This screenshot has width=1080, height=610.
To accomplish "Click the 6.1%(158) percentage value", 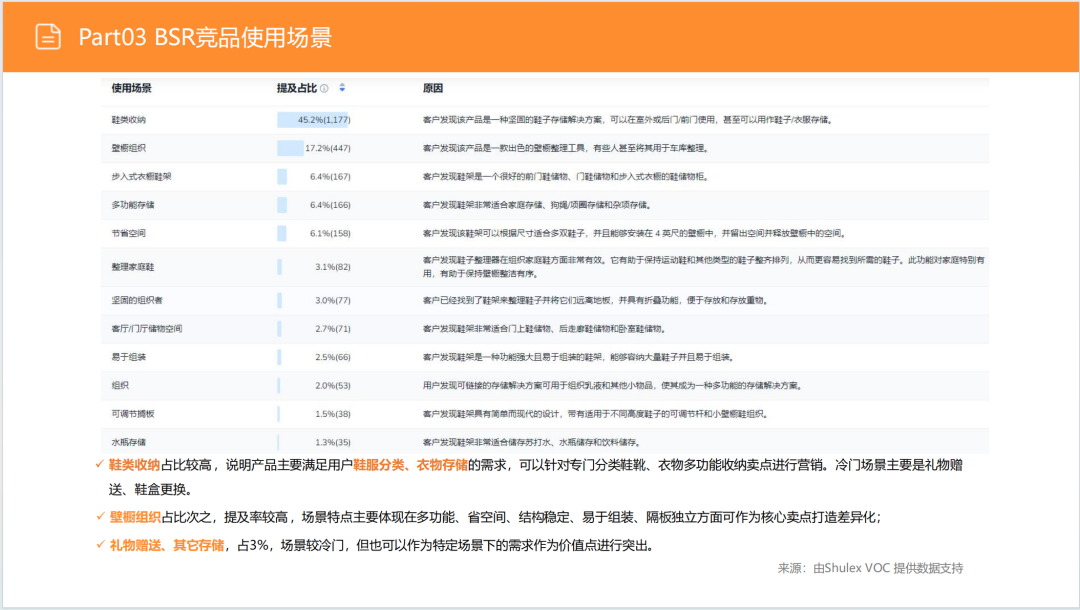I will click(x=330, y=233).
